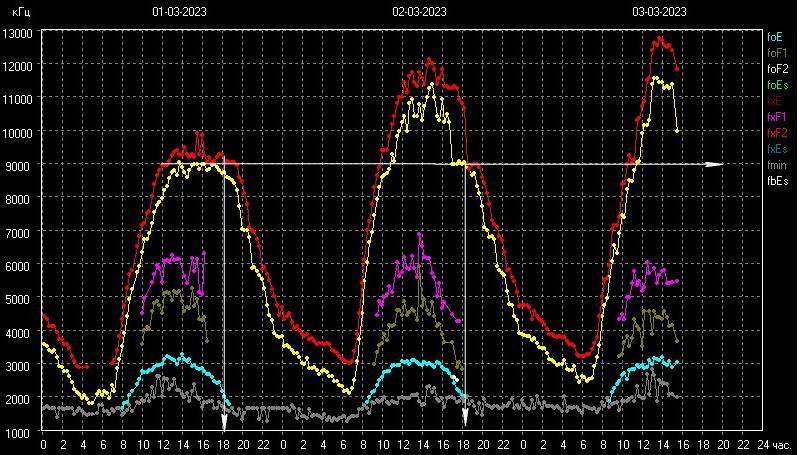Screen dimensions: 799x455
Task: Click the 13000 value on frequency axis
Action: pyautogui.click(x=18, y=33)
